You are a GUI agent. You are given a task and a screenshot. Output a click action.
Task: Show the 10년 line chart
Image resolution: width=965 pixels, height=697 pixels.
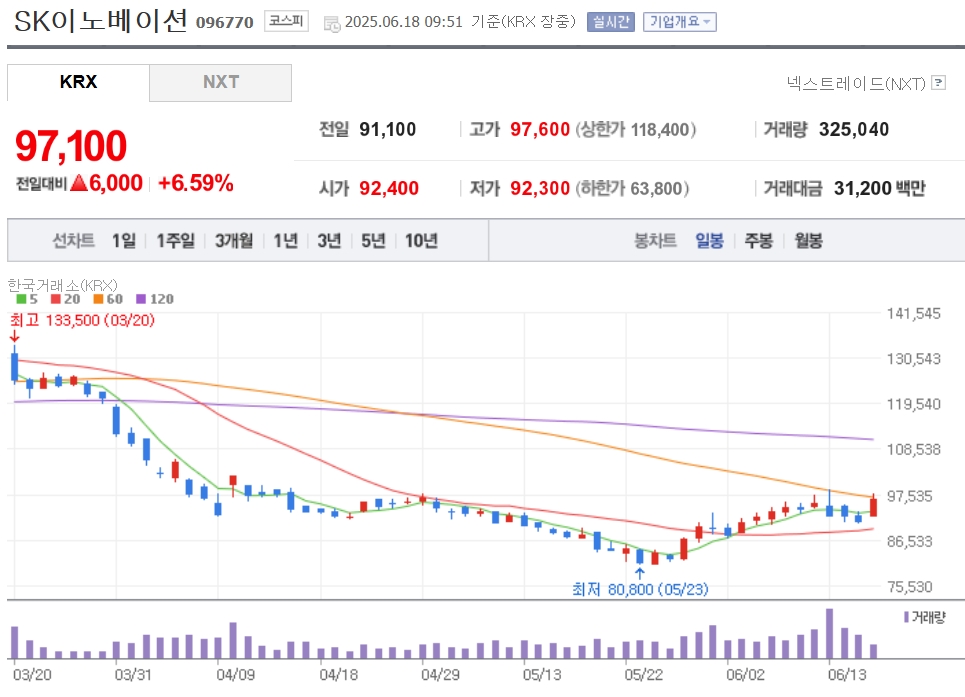(421, 241)
